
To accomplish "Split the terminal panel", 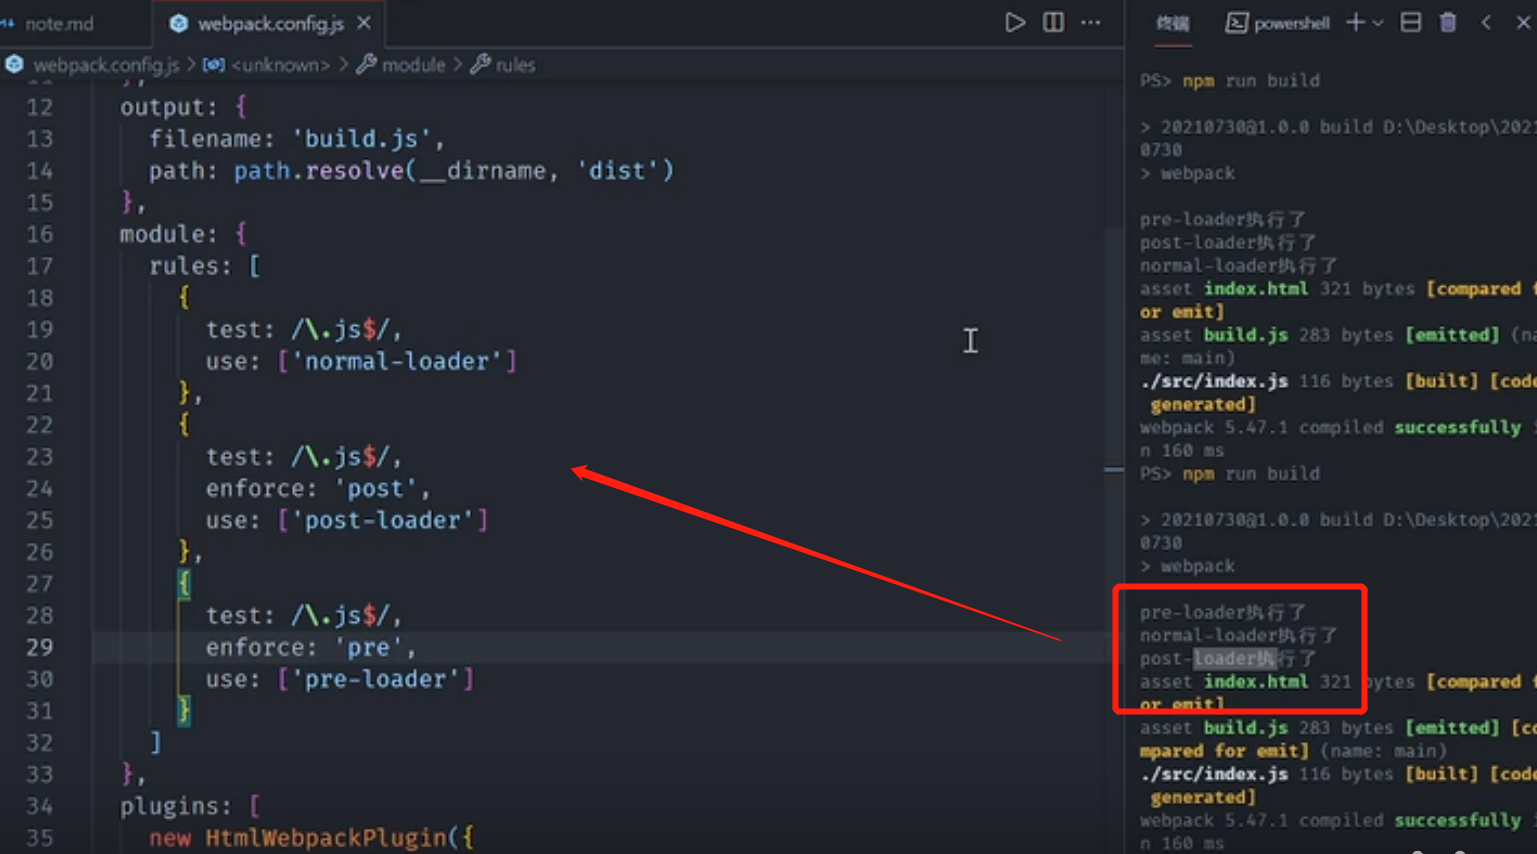I will coord(1410,23).
